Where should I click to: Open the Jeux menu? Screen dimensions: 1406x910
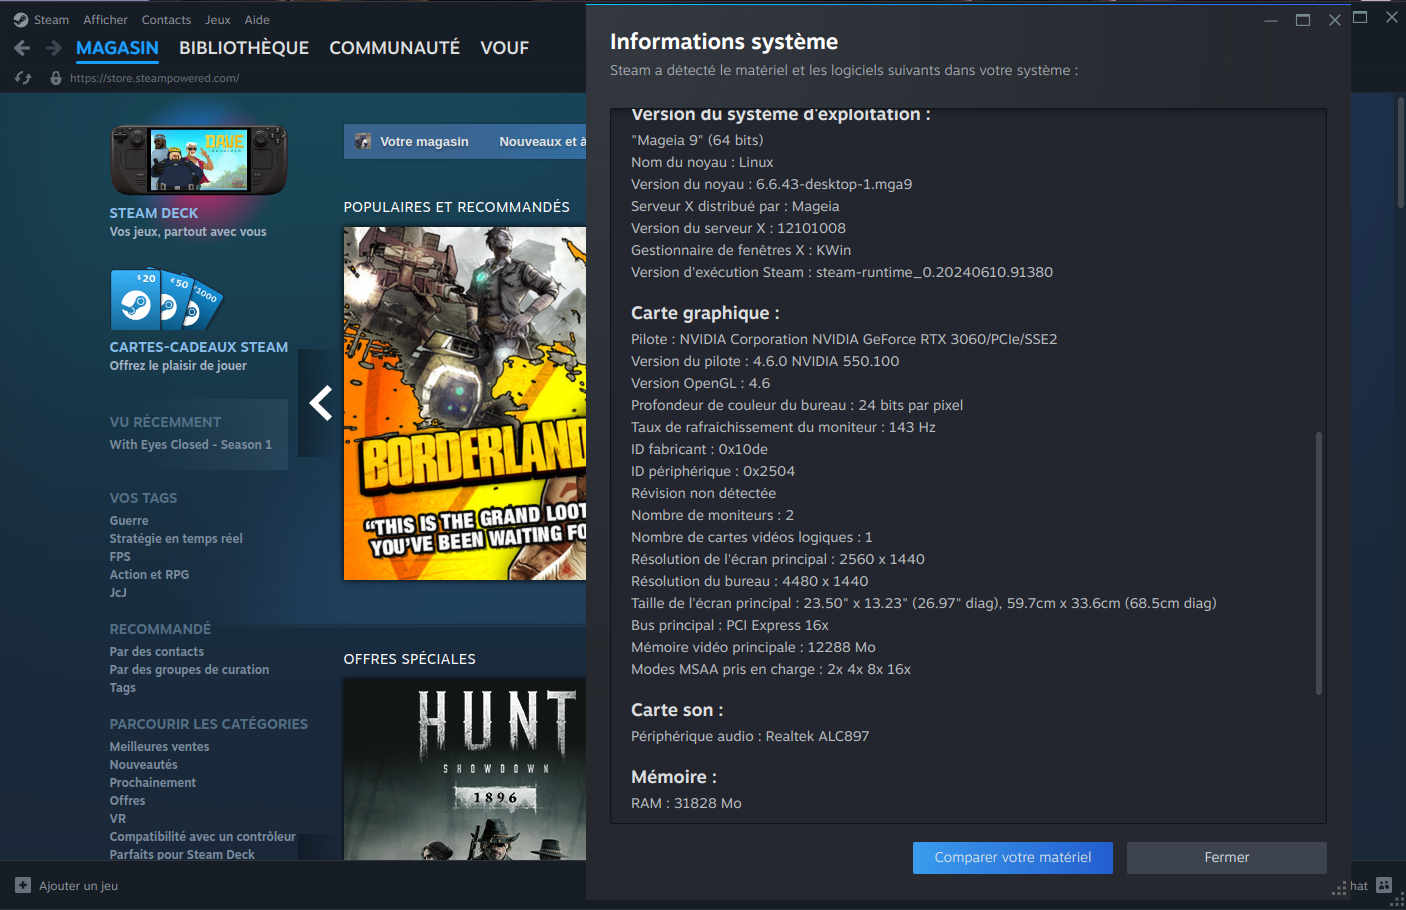pyautogui.click(x=218, y=20)
